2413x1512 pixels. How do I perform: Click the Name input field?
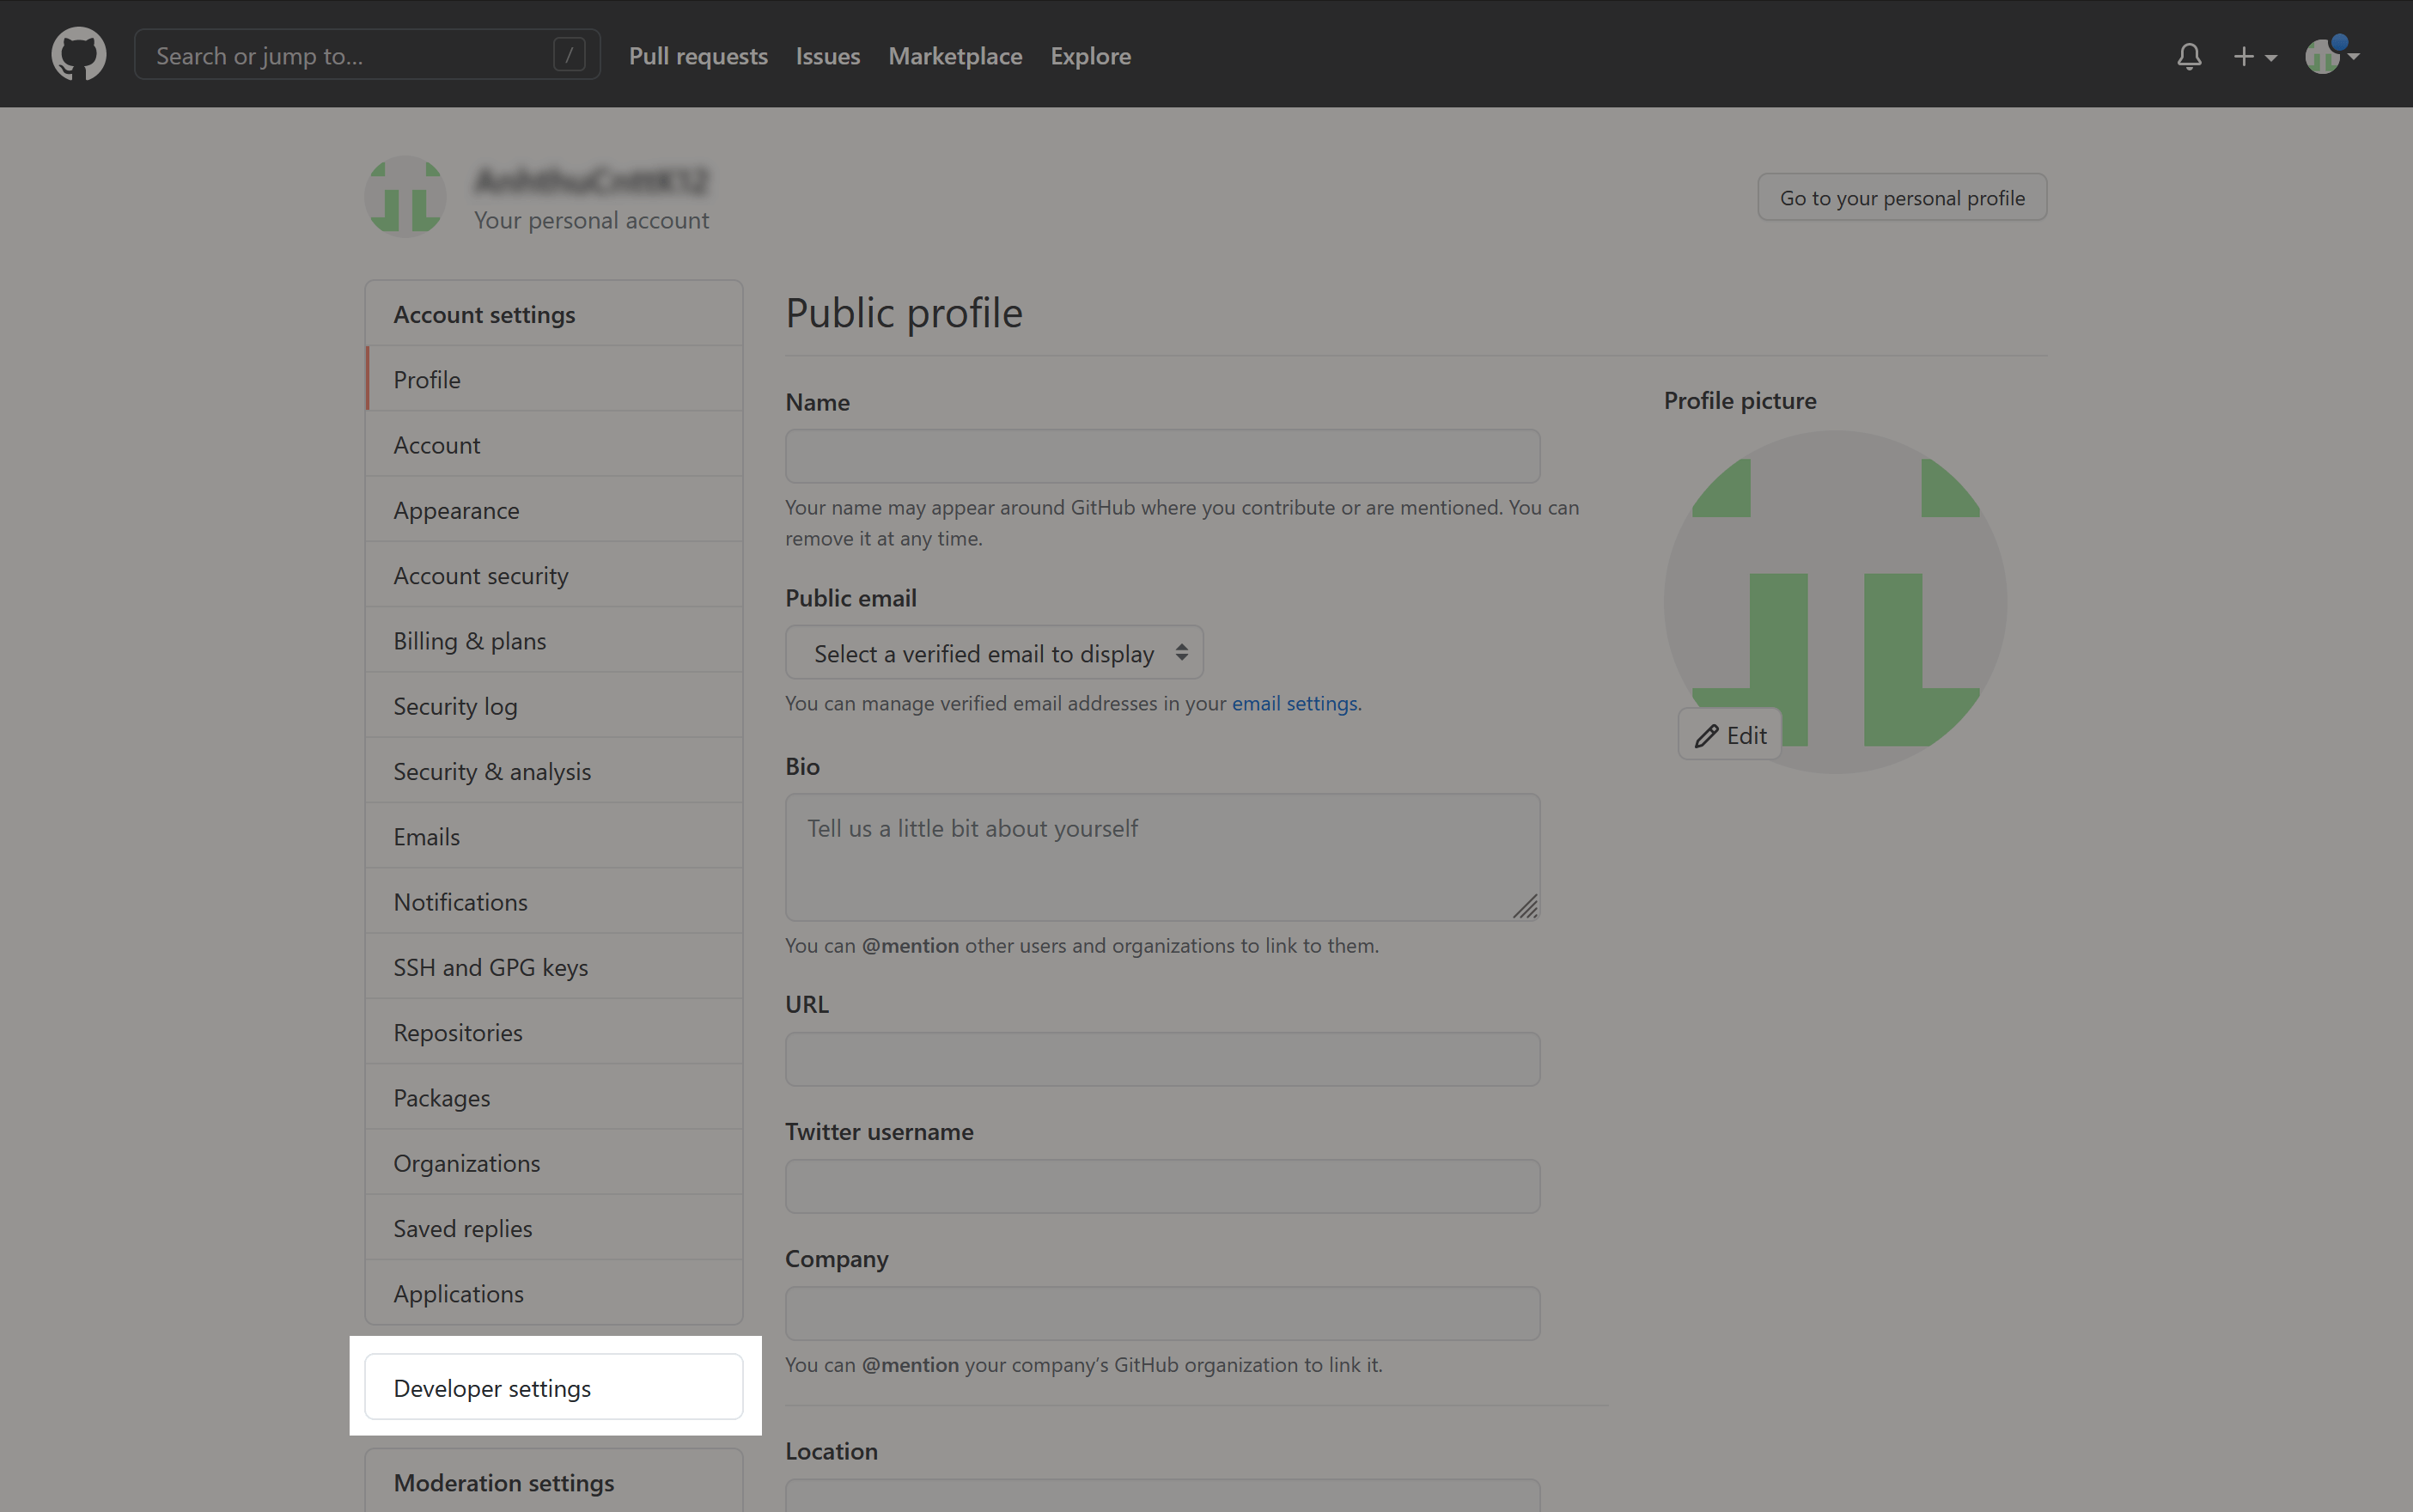click(1161, 456)
